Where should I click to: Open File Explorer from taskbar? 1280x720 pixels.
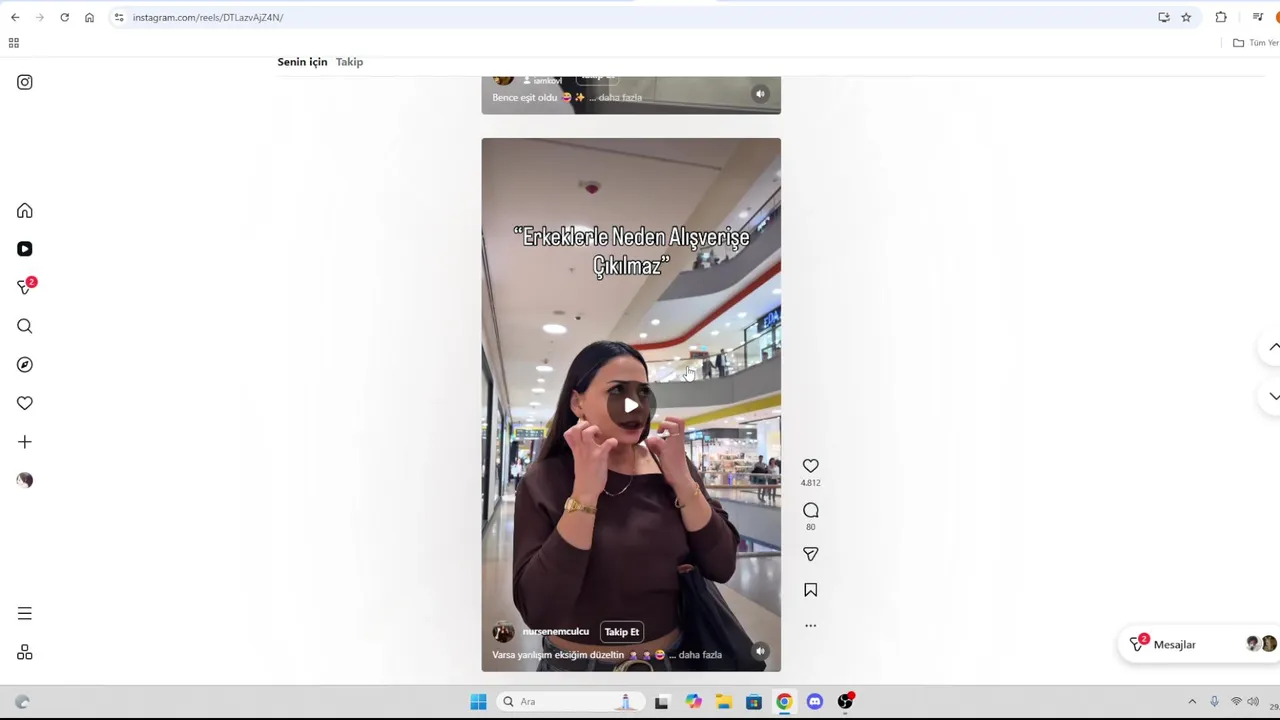723,702
